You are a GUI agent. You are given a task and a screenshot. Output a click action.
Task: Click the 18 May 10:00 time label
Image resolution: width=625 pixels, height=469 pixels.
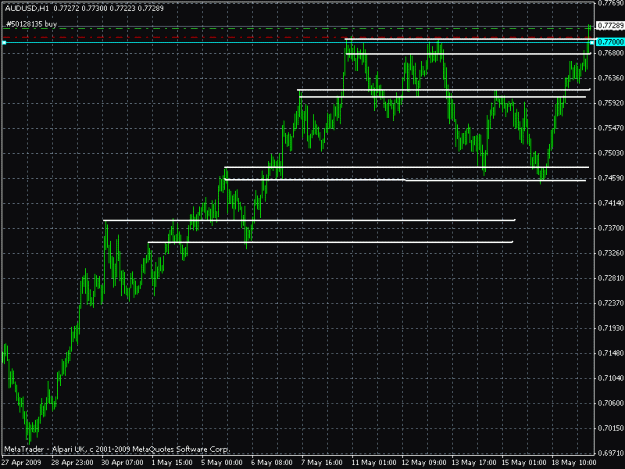(x=574, y=463)
